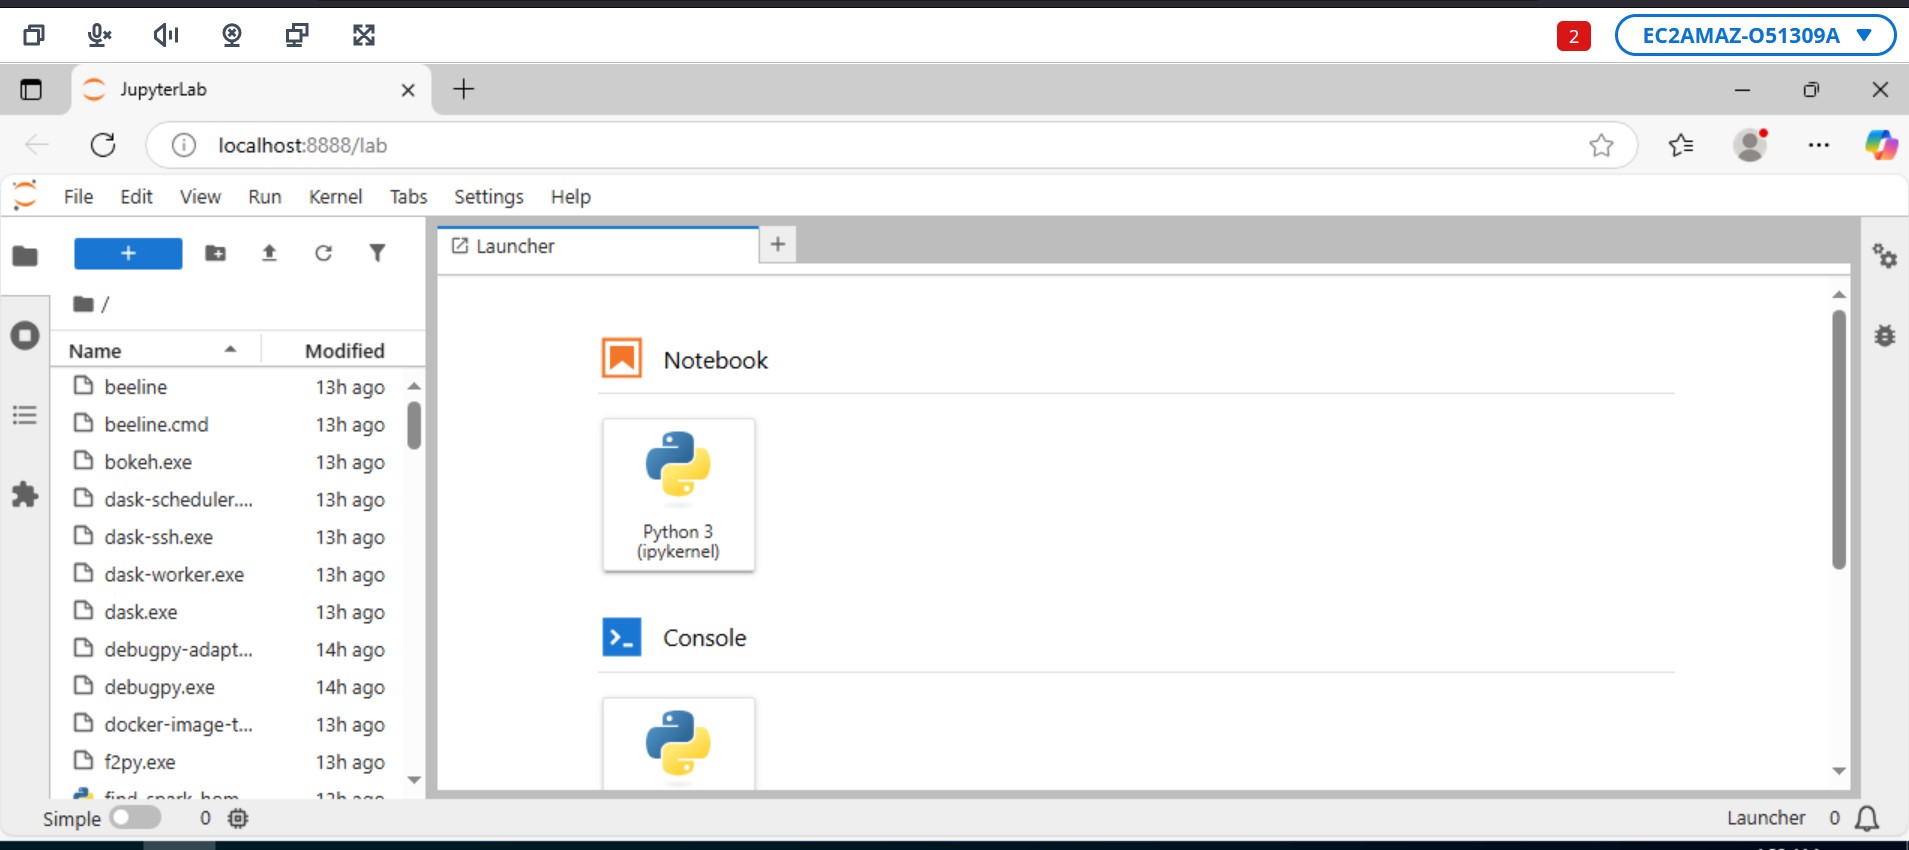Open new browser tab with plus

[x=463, y=89]
